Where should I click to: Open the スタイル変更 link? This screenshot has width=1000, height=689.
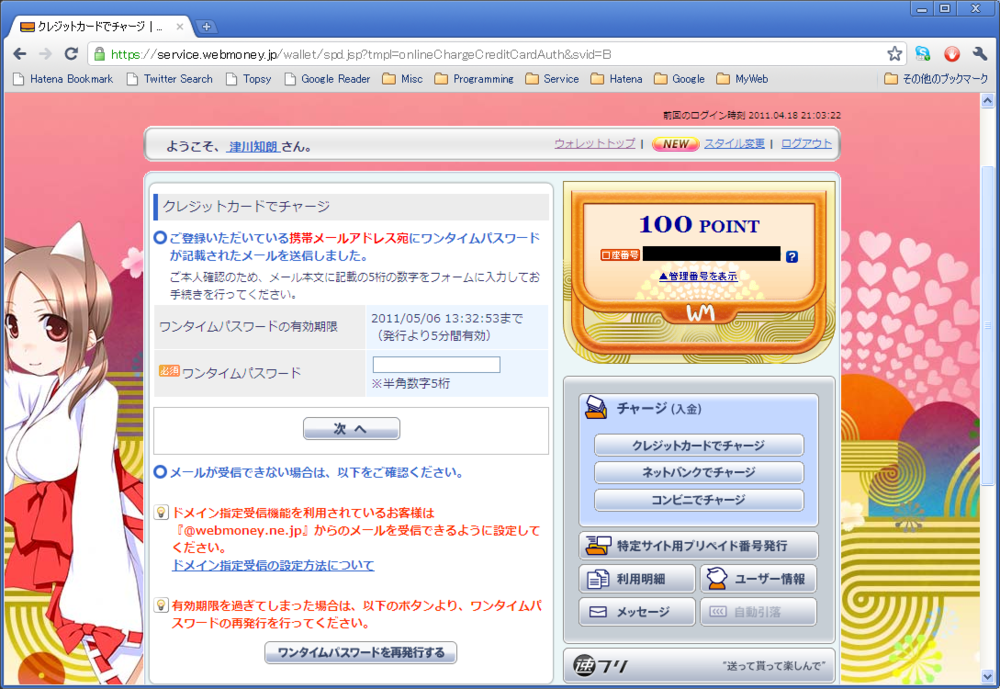[734, 144]
